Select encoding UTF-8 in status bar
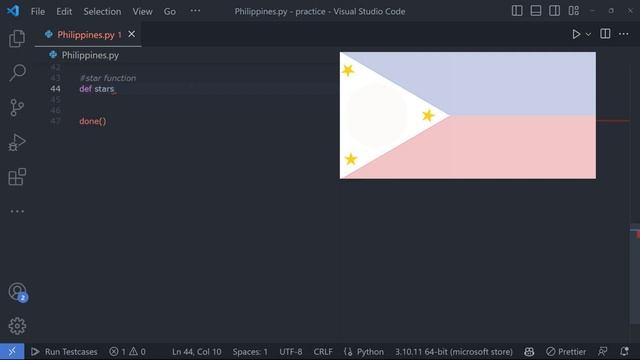The image size is (640, 360). pos(291,351)
